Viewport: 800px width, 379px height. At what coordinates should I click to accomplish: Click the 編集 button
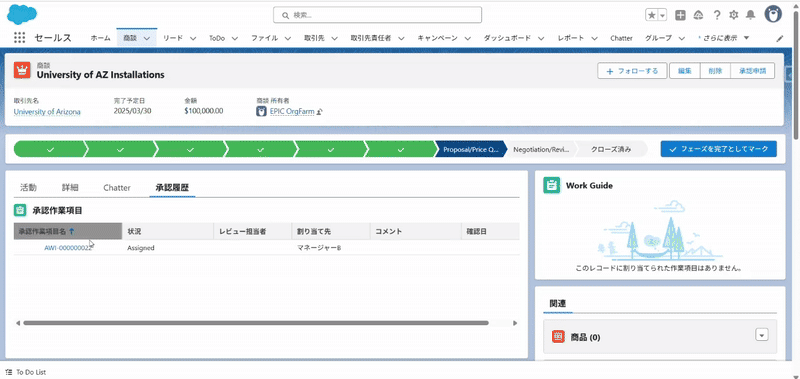coord(685,71)
